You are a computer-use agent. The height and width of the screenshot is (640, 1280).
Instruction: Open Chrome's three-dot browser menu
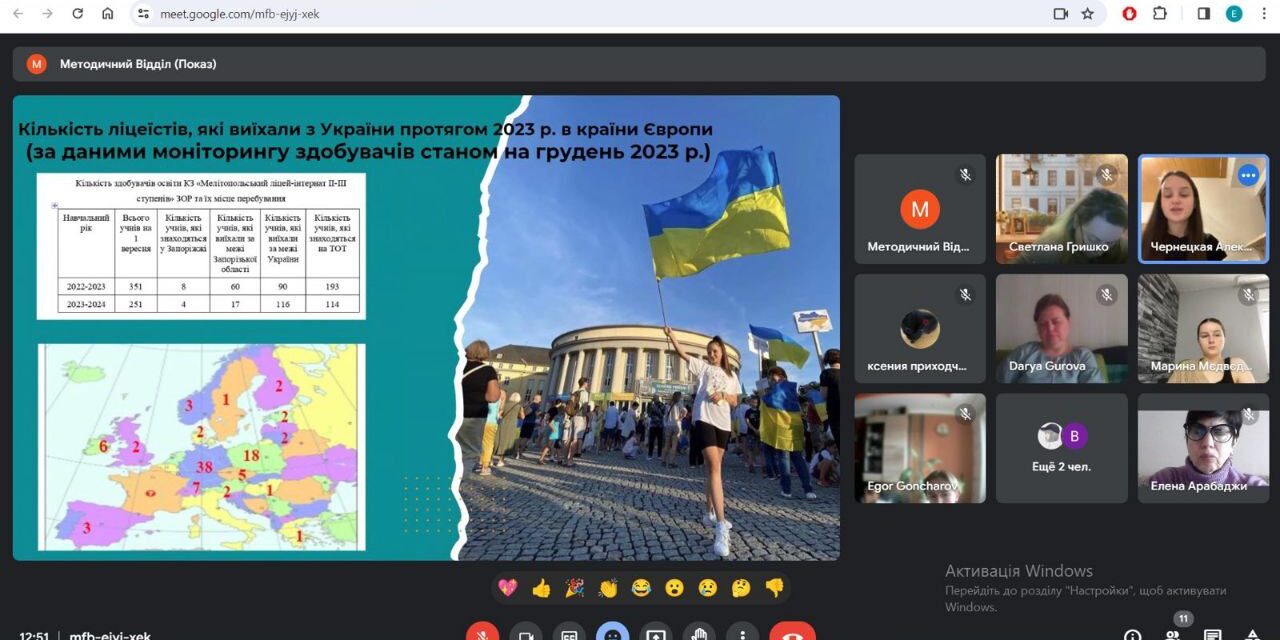click(x=1264, y=14)
